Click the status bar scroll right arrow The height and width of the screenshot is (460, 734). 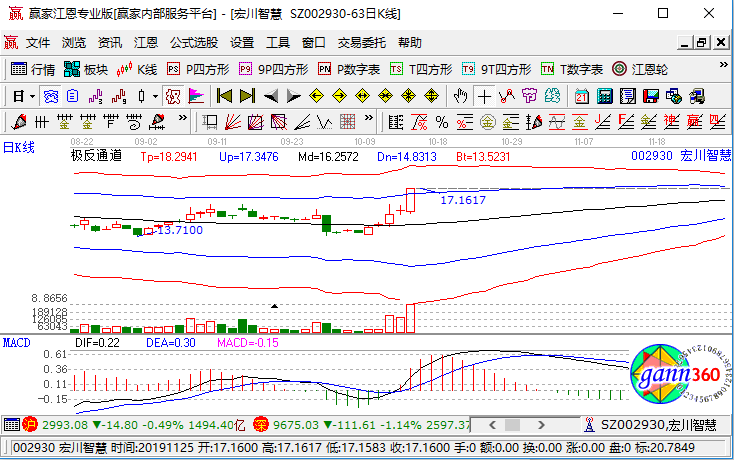(x=541, y=425)
